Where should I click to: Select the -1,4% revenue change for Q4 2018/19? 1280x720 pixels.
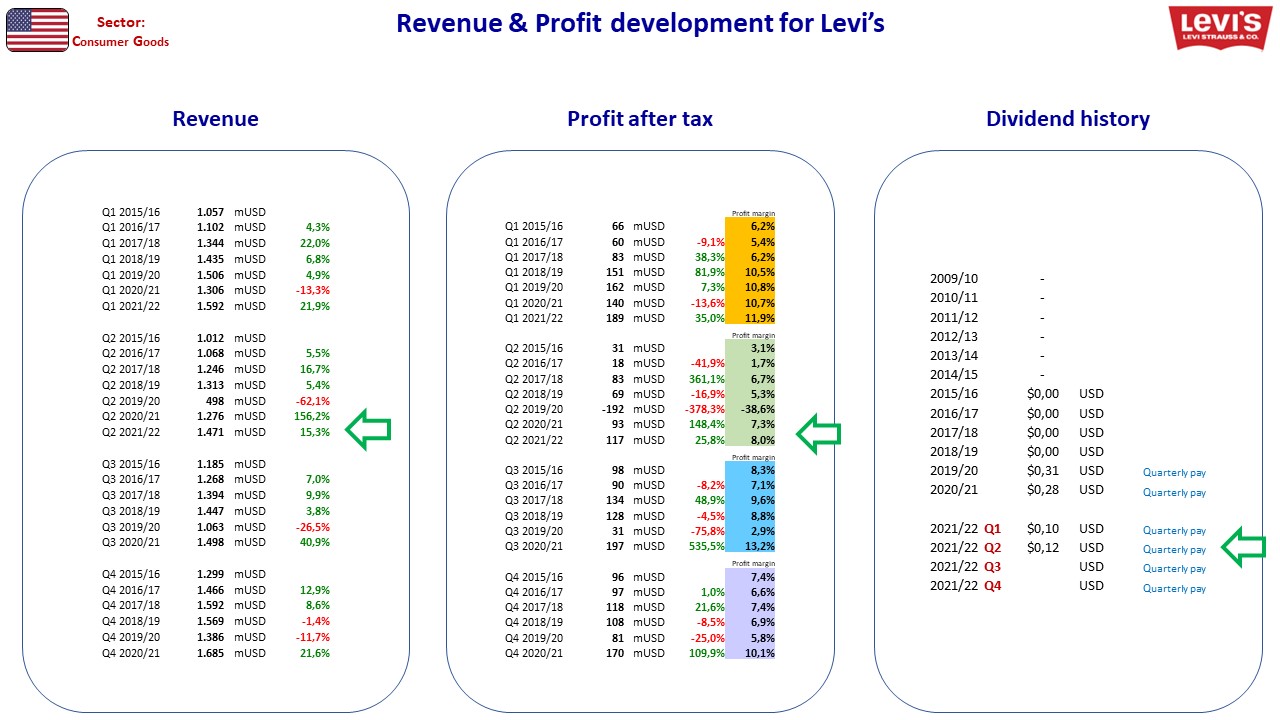315,621
